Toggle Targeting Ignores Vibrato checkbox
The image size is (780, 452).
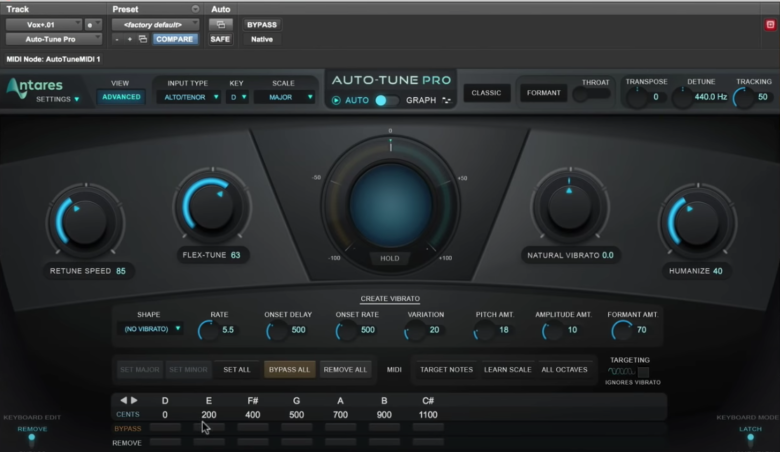(x=643, y=372)
